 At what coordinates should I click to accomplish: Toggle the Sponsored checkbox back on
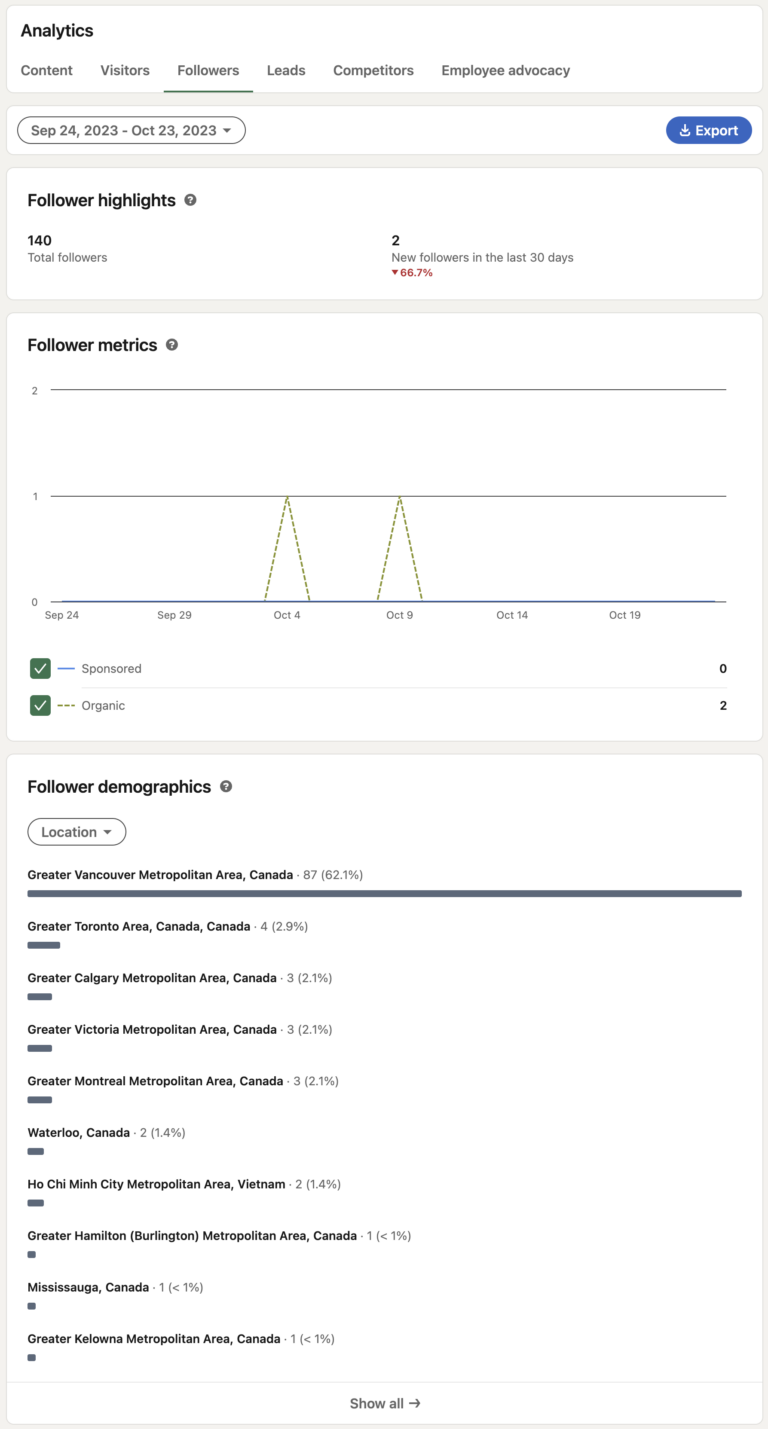click(41, 668)
